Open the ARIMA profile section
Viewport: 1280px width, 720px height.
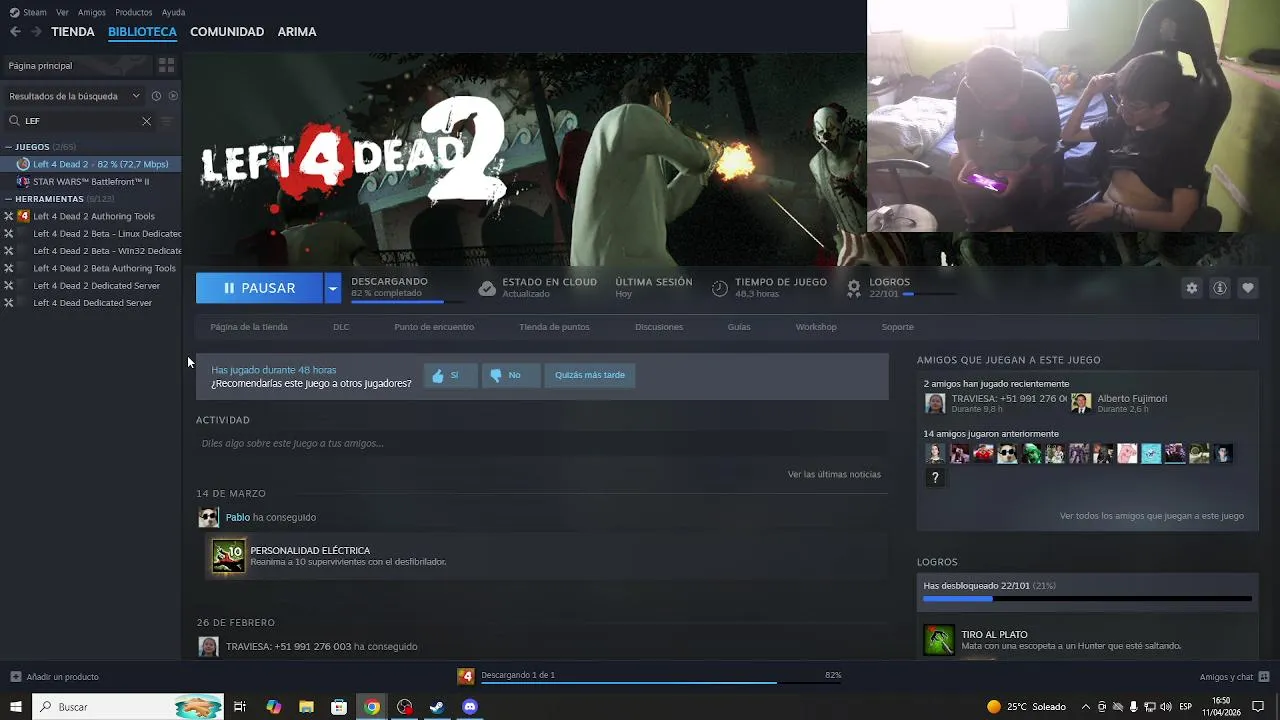(x=297, y=32)
